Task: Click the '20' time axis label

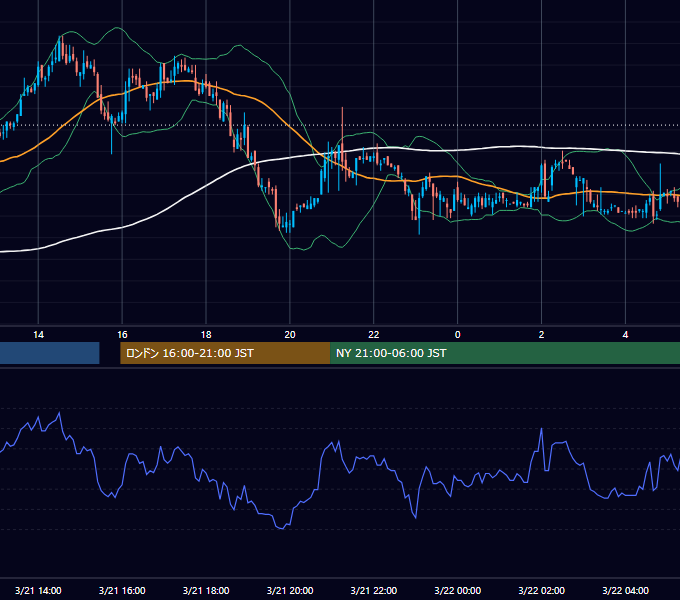Action: [x=290, y=335]
